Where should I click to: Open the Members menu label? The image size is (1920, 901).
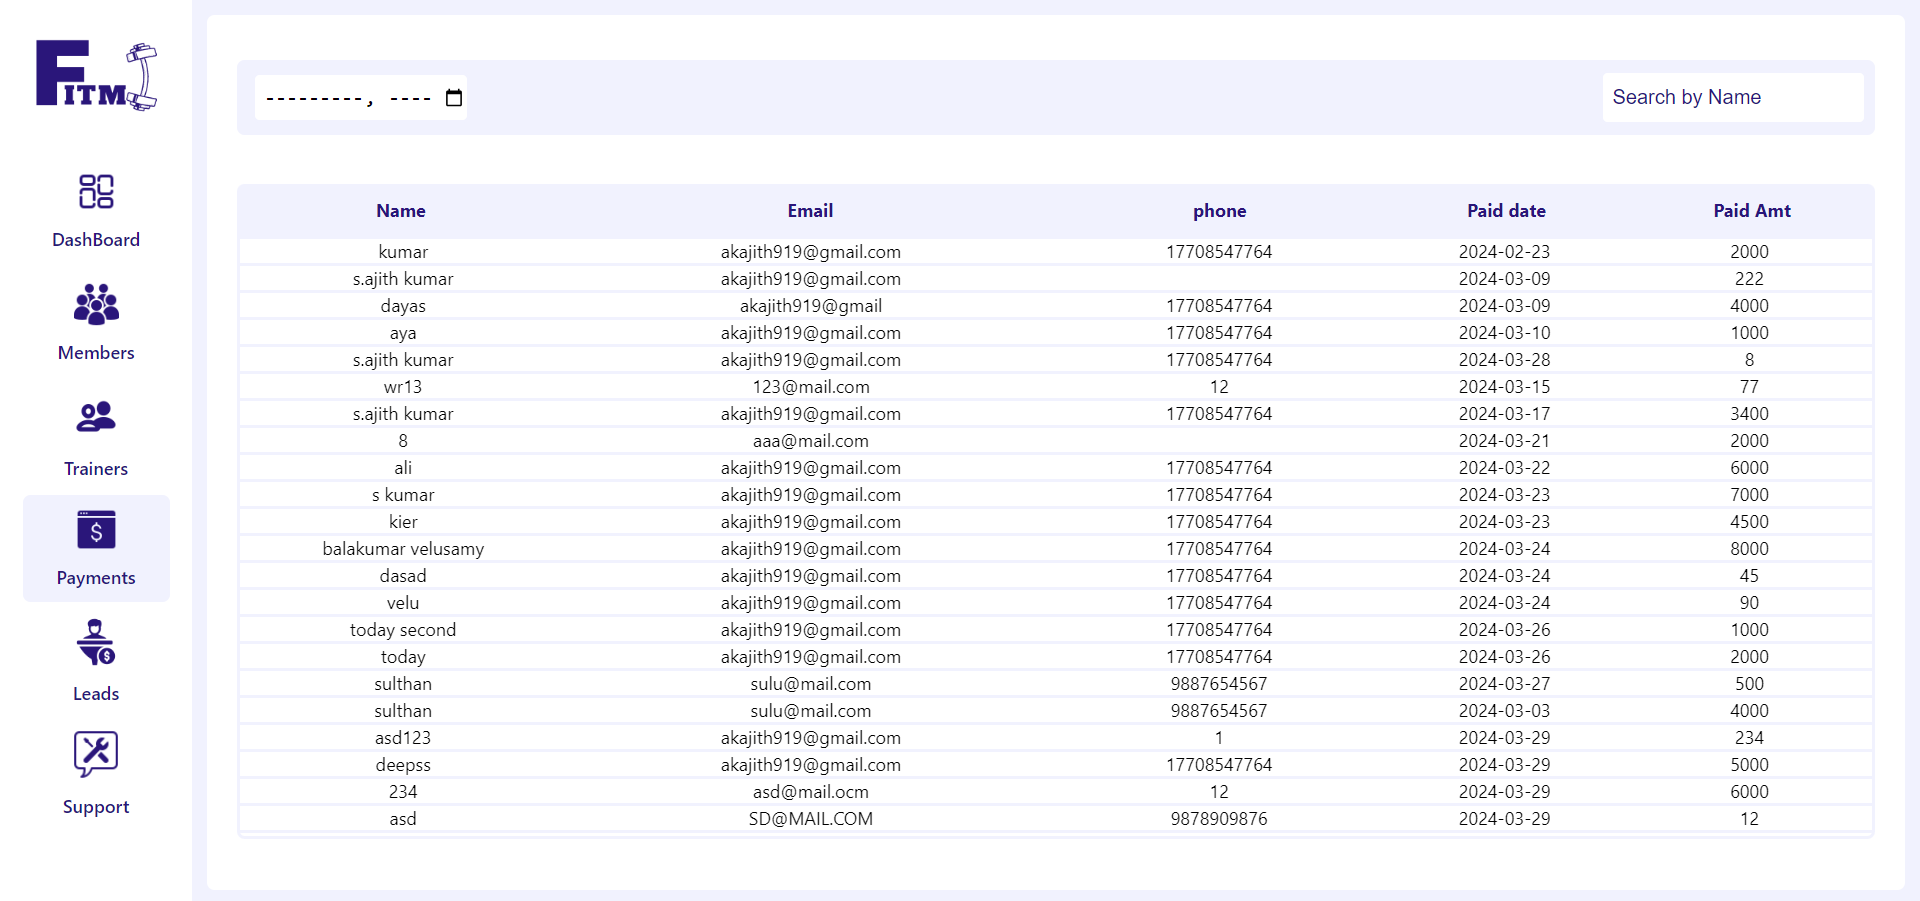(x=96, y=353)
